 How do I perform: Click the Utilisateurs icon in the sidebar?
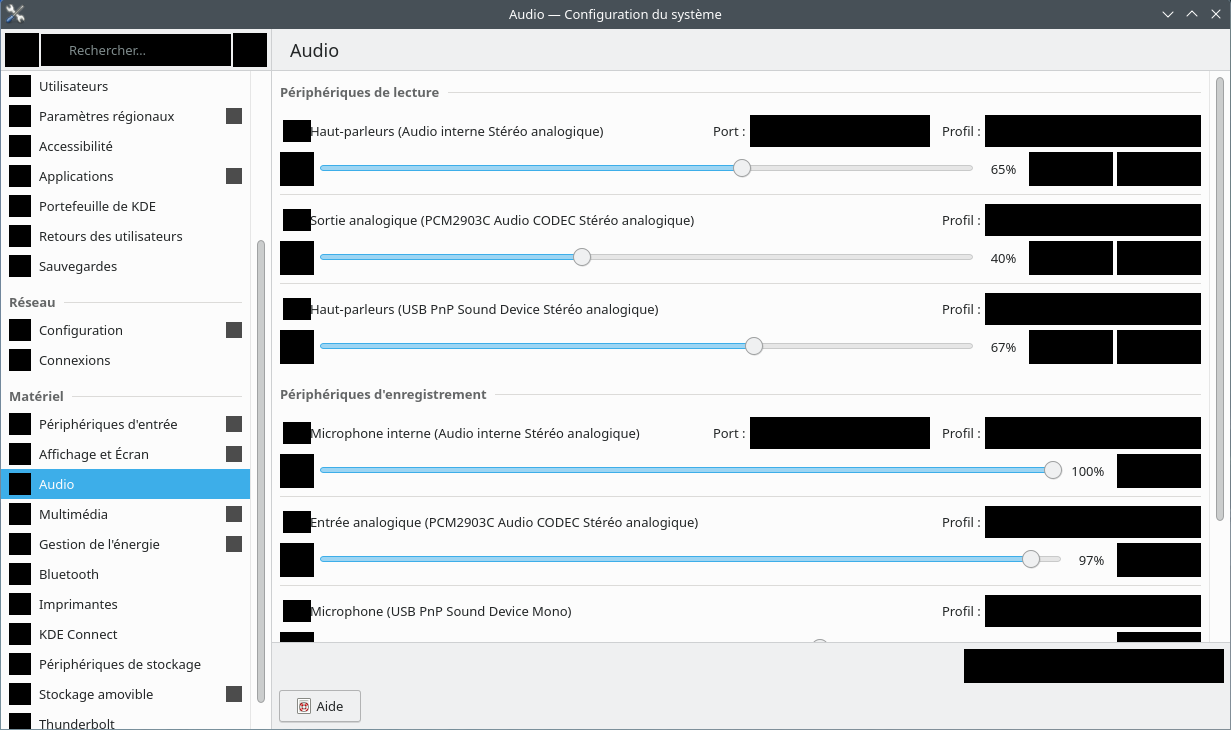point(20,87)
